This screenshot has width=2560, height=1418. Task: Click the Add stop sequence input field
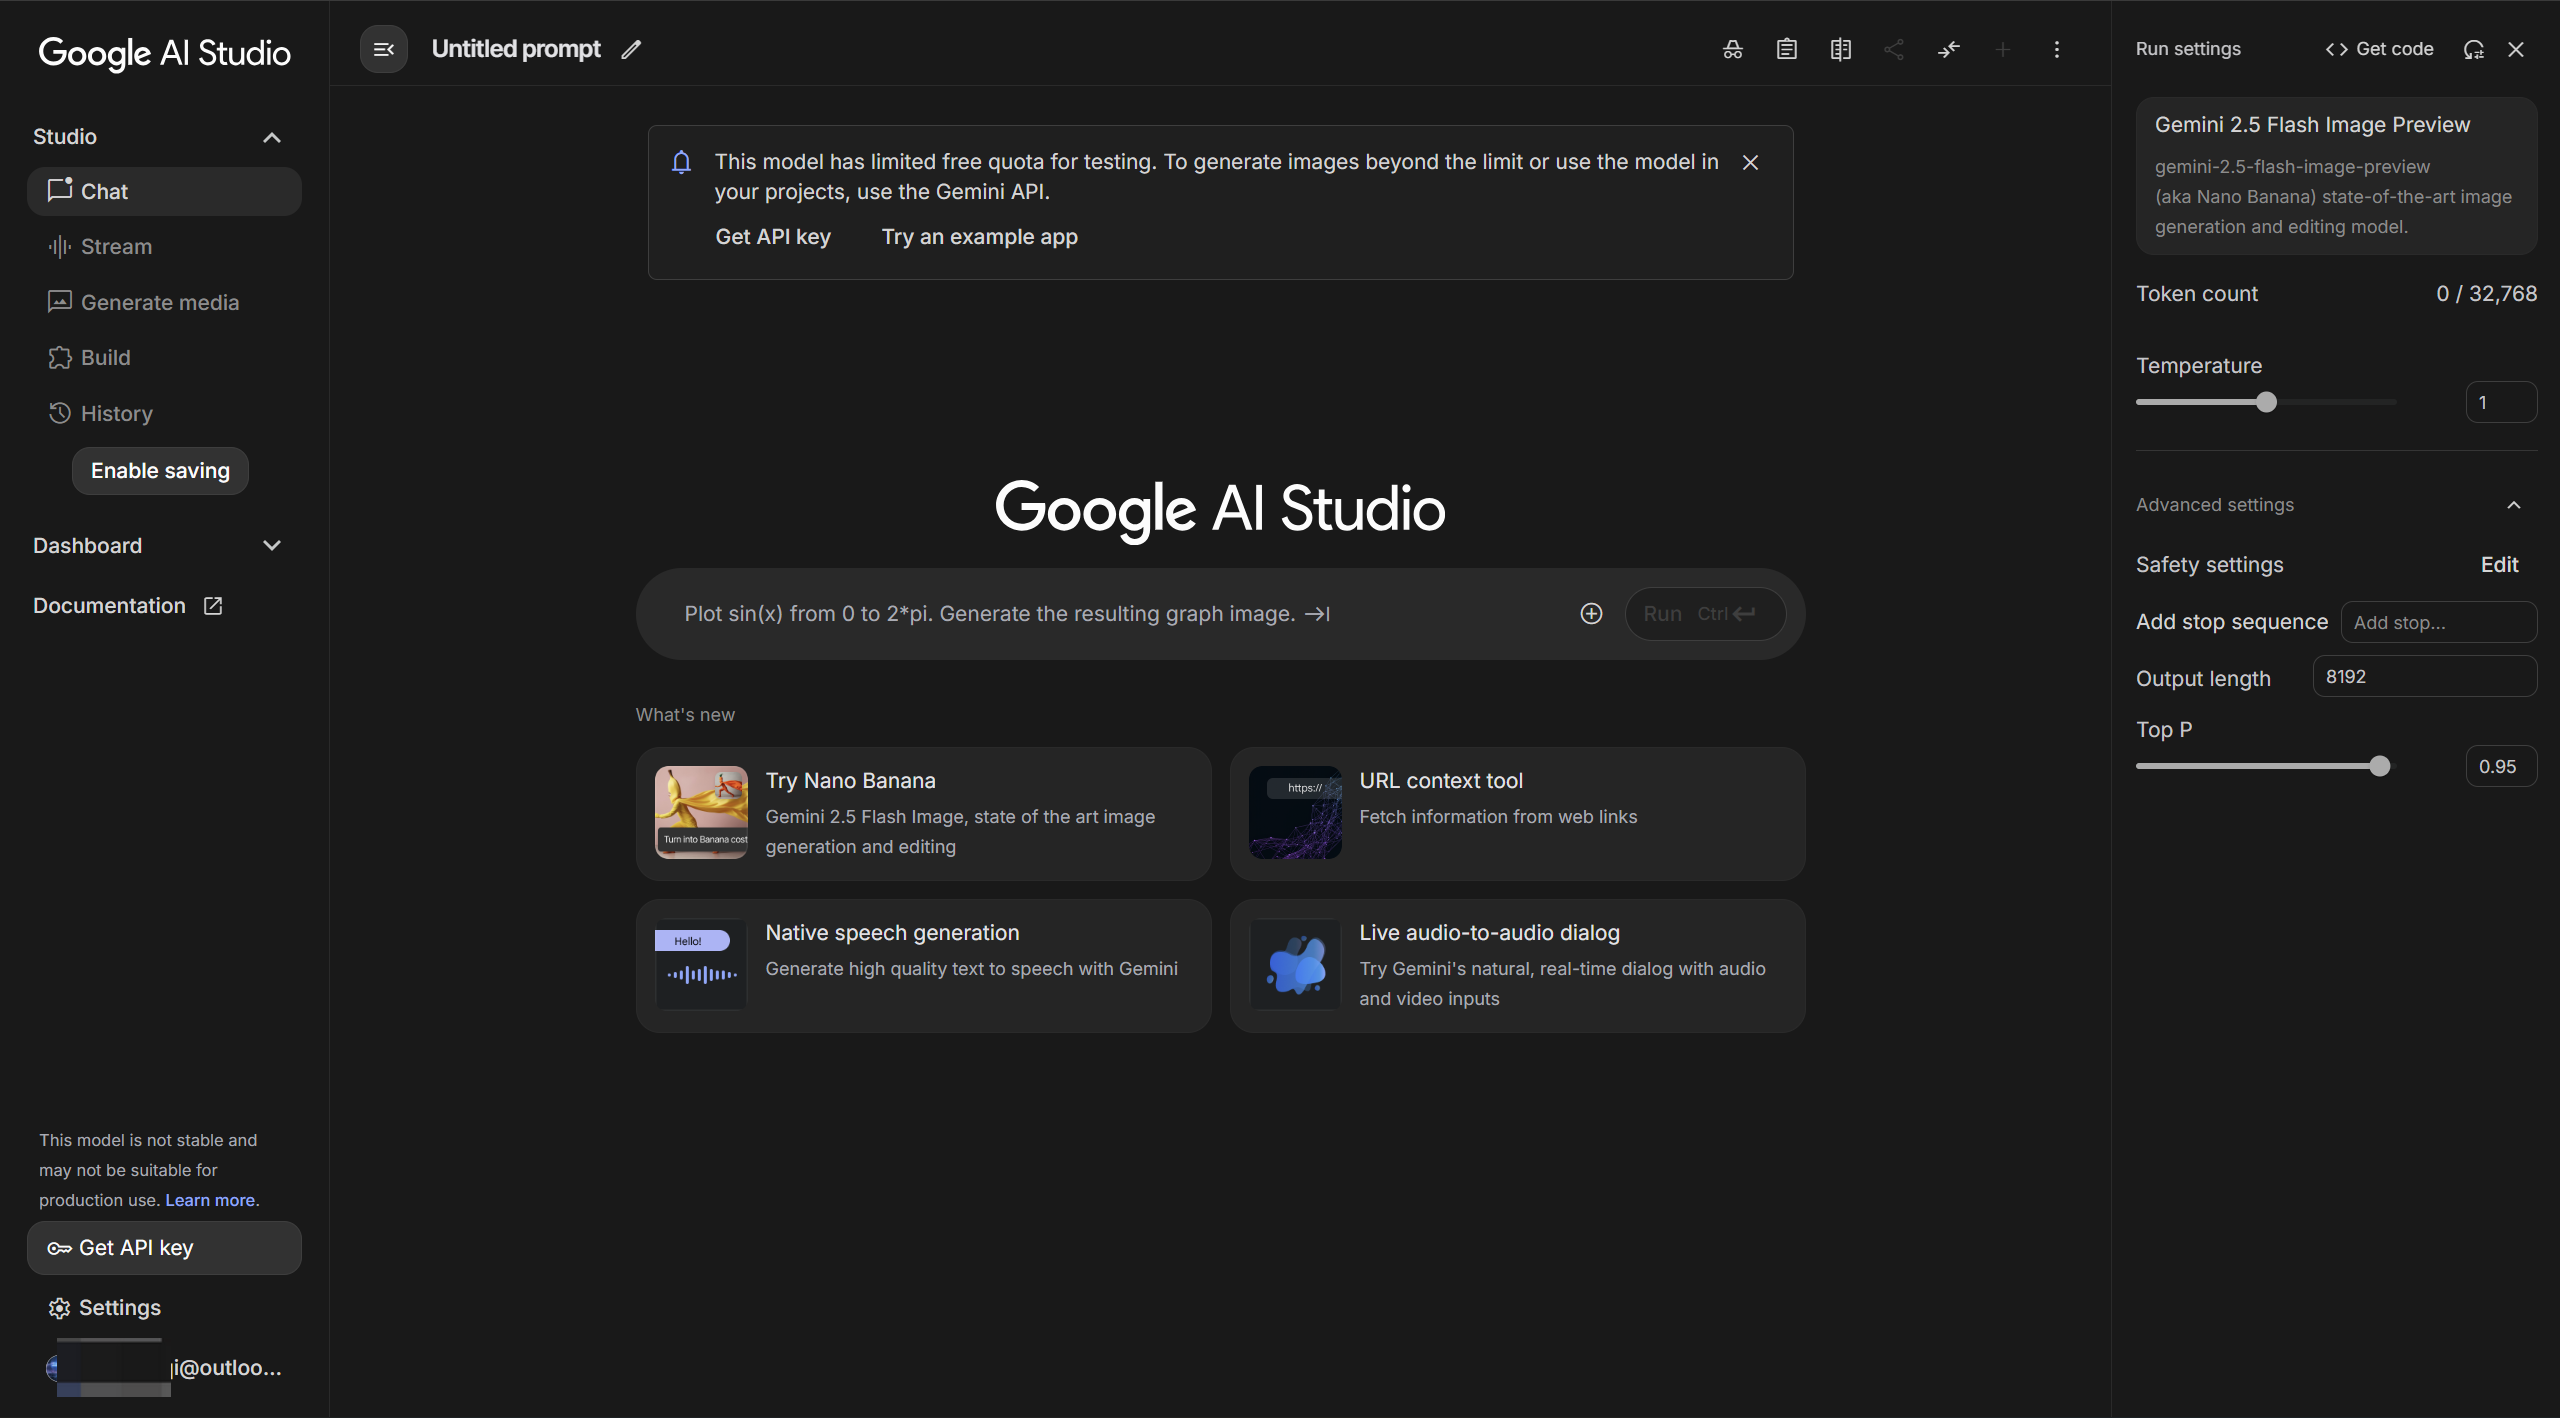point(2438,622)
